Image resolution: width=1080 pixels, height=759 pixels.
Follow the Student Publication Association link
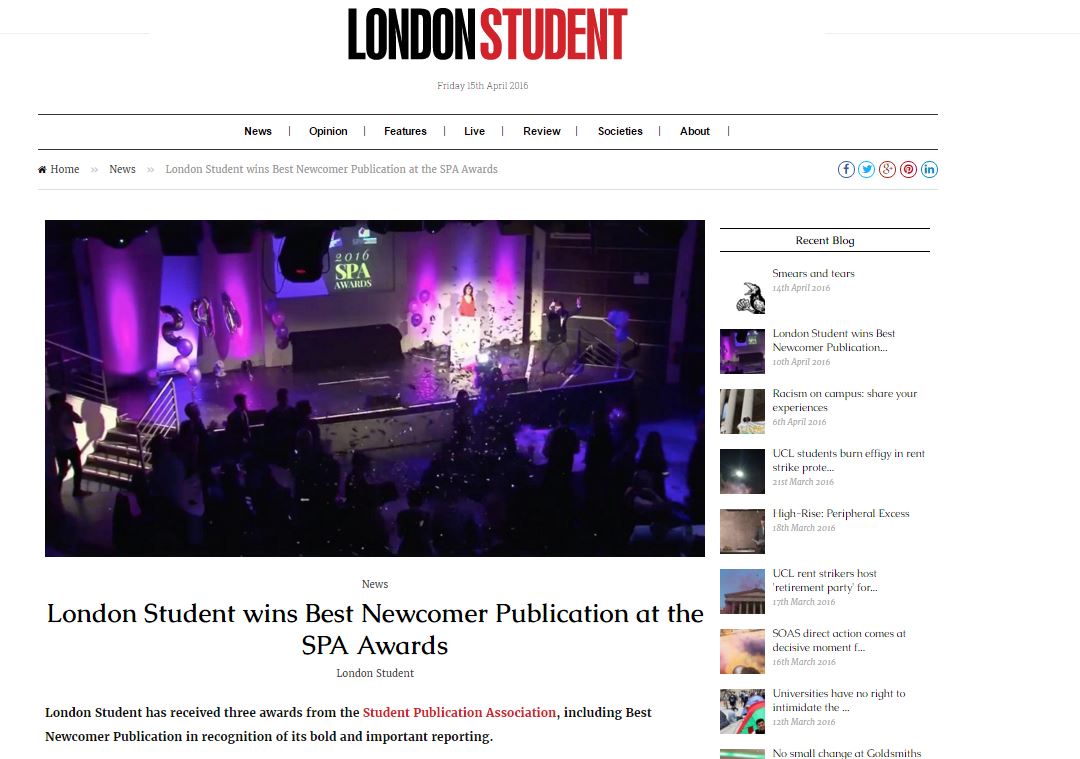[x=459, y=712]
